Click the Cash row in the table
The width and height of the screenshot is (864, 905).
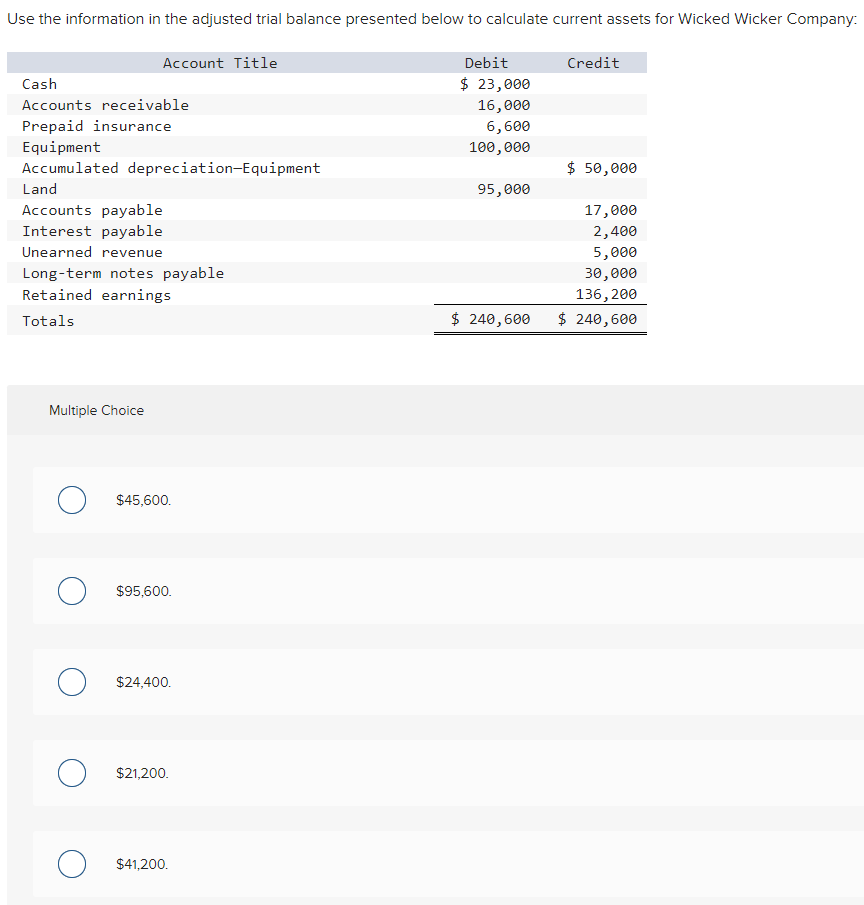pyautogui.click(x=39, y=84)
